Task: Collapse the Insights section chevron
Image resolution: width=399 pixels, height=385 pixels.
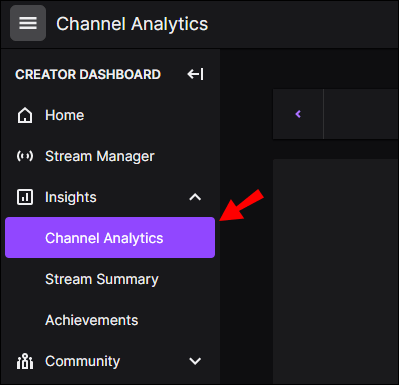Action: click(x=195, y=197)
